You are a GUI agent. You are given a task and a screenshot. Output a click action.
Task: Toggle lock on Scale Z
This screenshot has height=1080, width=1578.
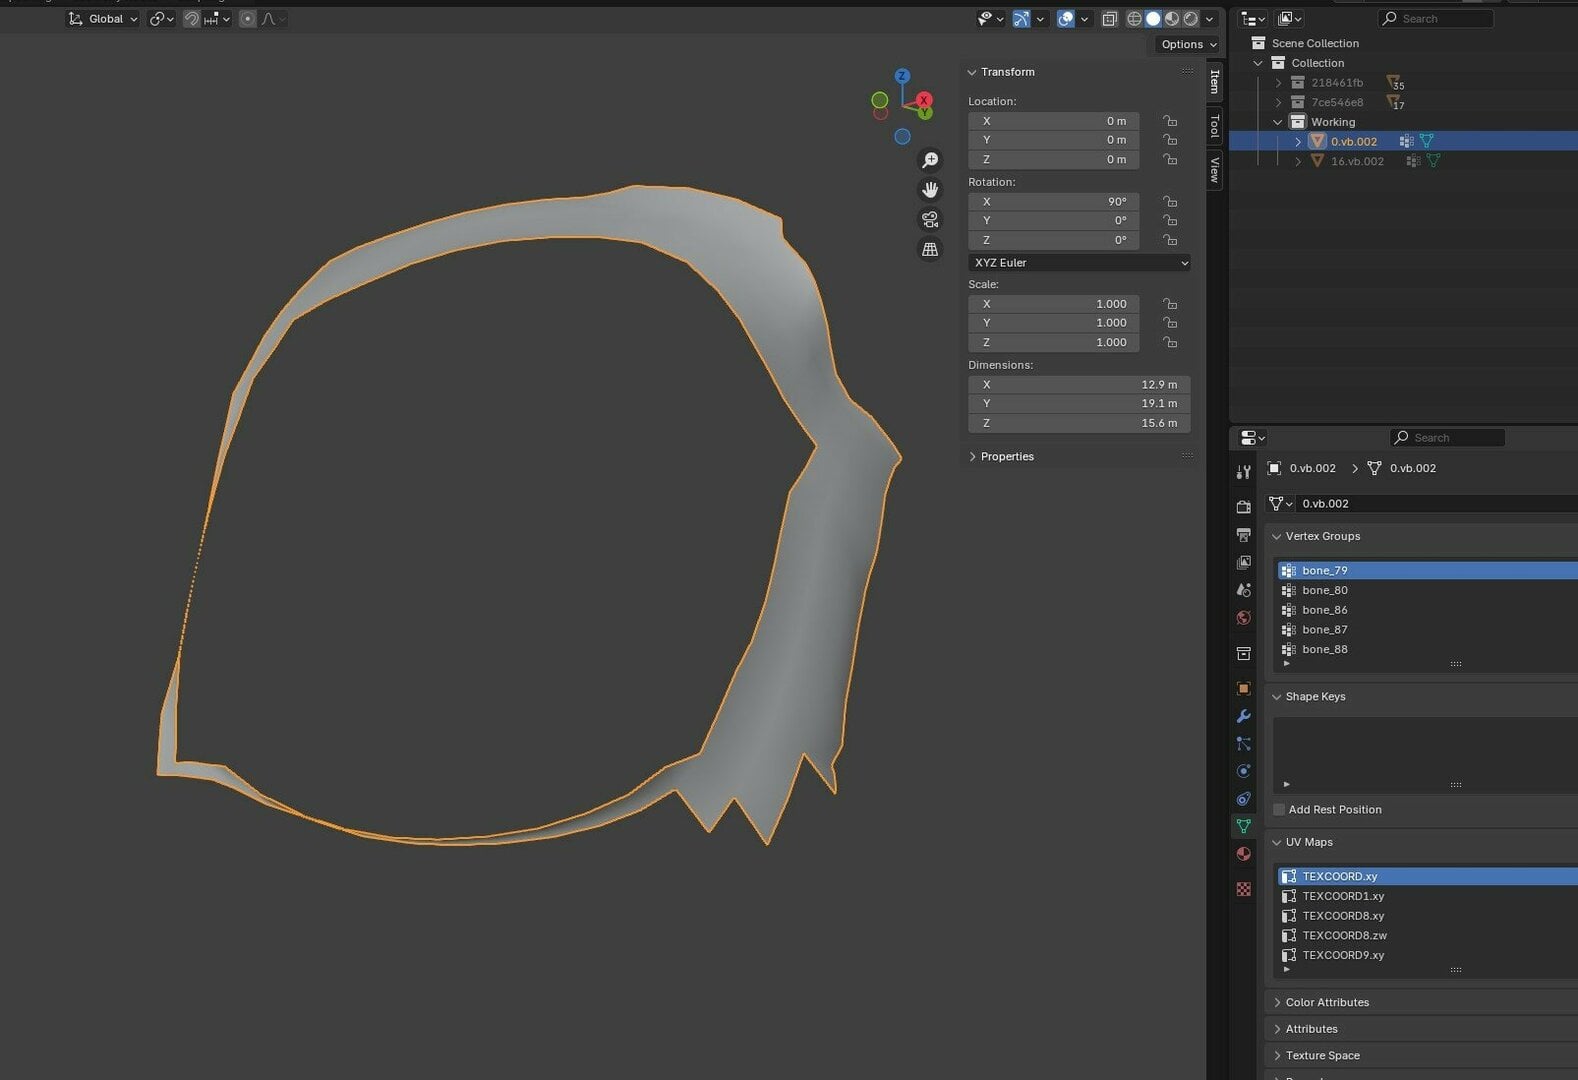click(x=1169, y=342)
